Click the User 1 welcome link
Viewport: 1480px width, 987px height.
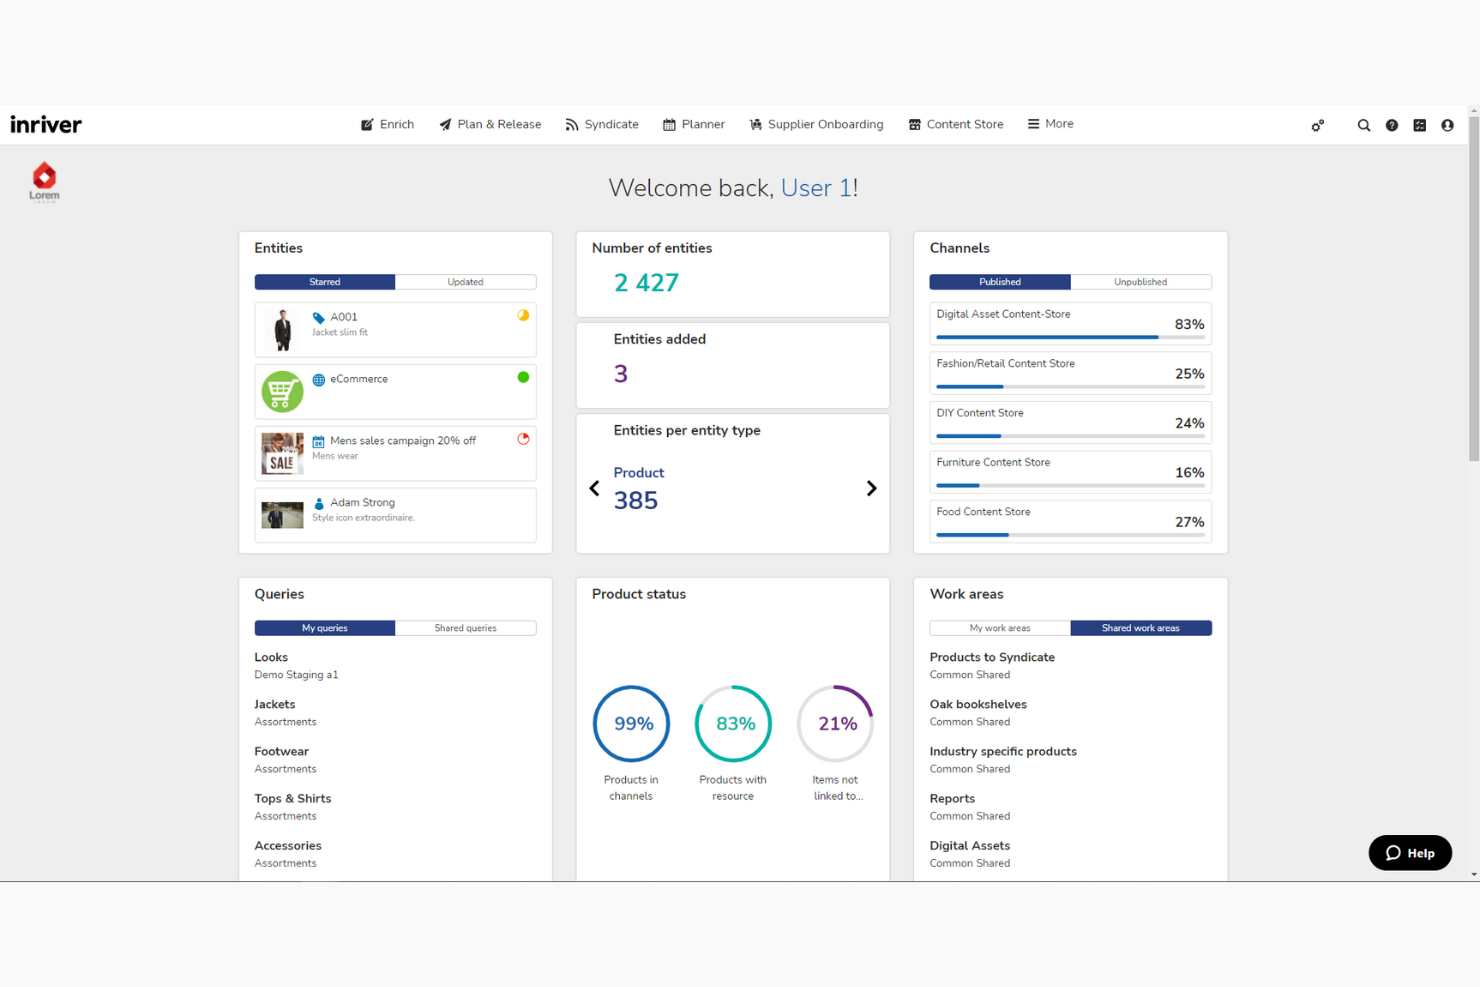[817, 188]
